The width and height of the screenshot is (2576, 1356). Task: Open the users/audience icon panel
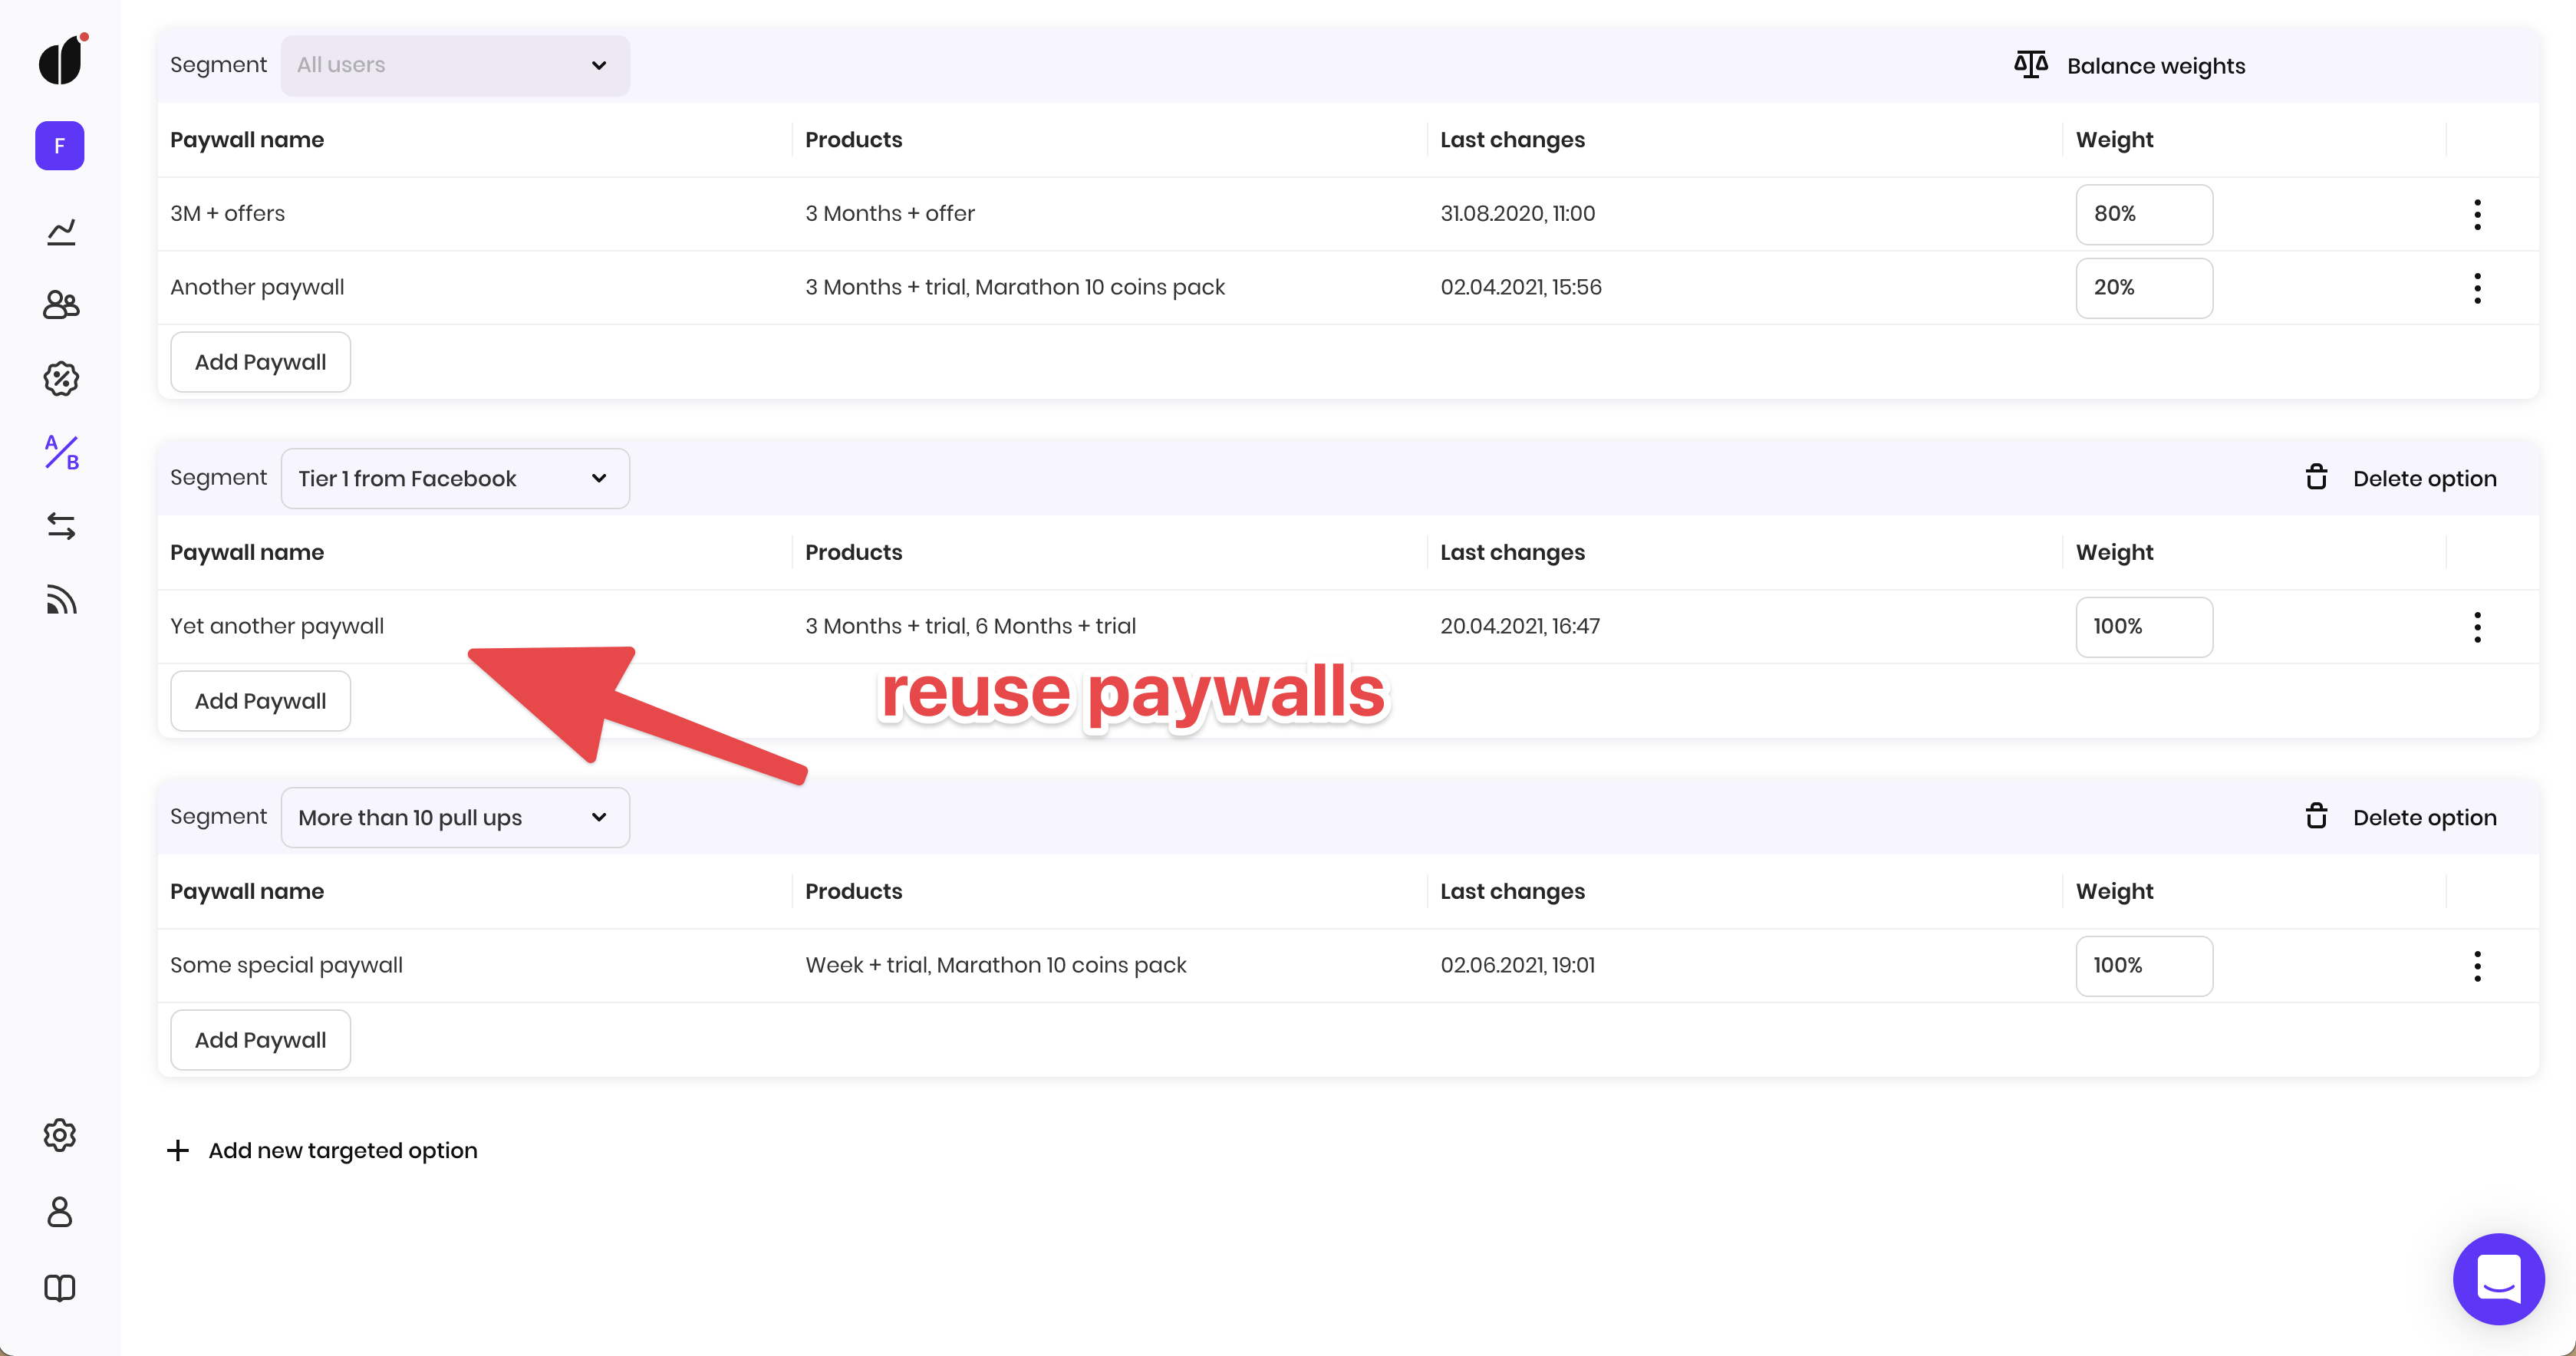(60, 303)
